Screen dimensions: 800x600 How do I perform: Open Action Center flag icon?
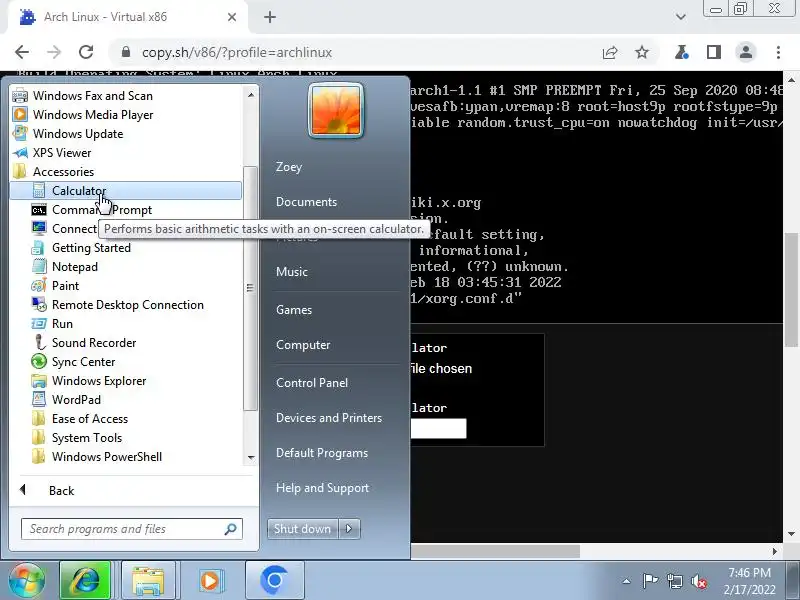[650, 581]
